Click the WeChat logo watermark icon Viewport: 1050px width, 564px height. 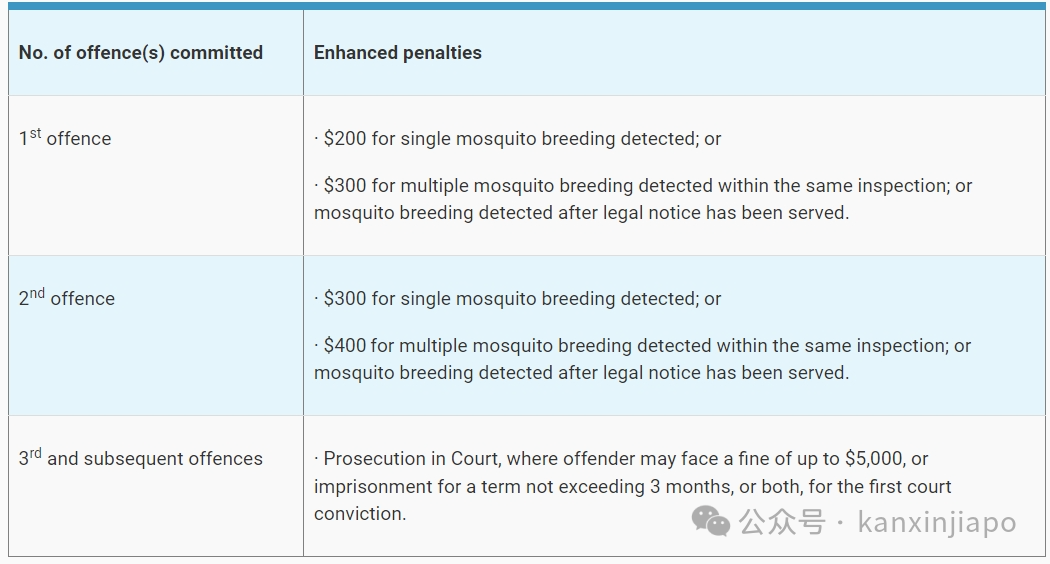710,521
